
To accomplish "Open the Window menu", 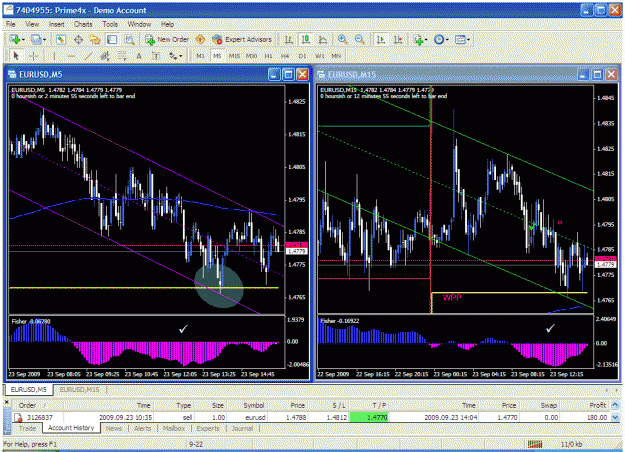I will click(x=139, y=24).
